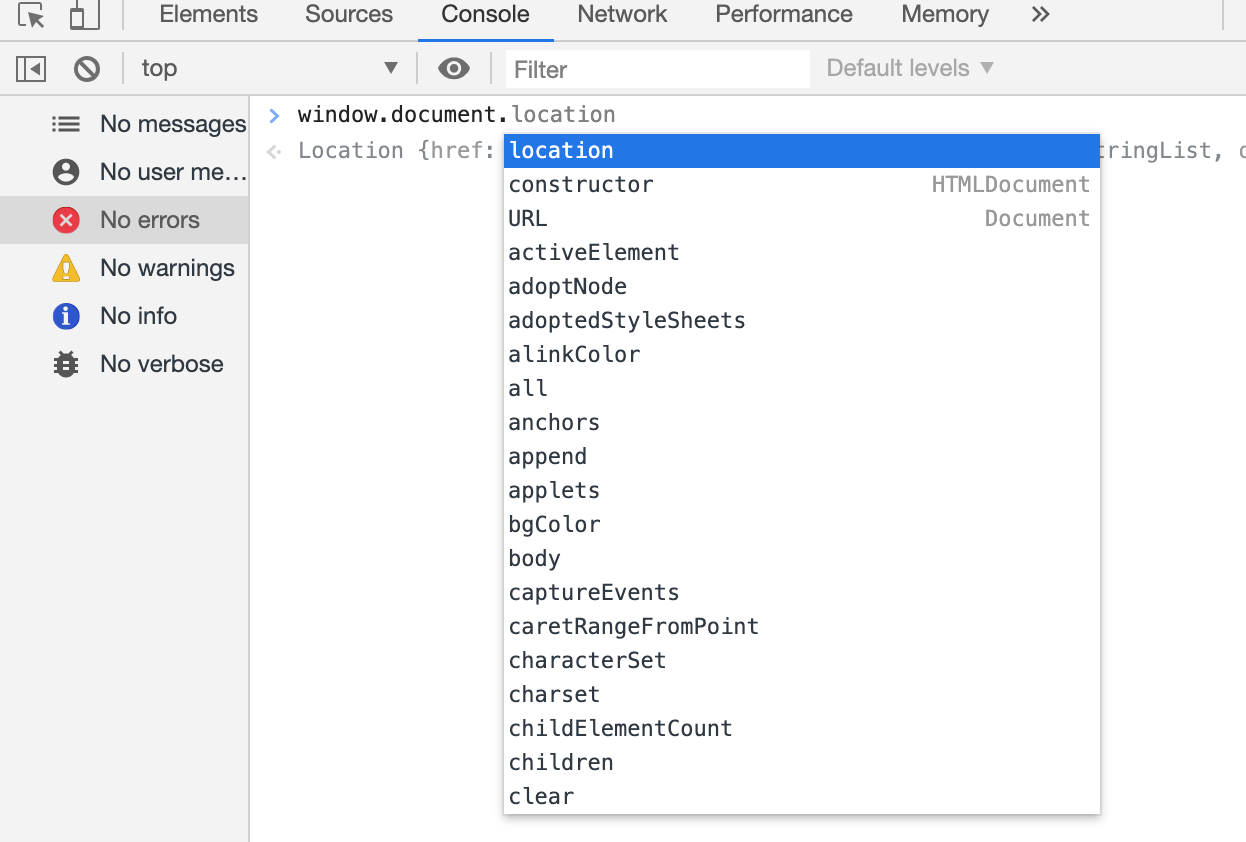
Task: Click the blue info circle icon
Action: coord(66,316)
